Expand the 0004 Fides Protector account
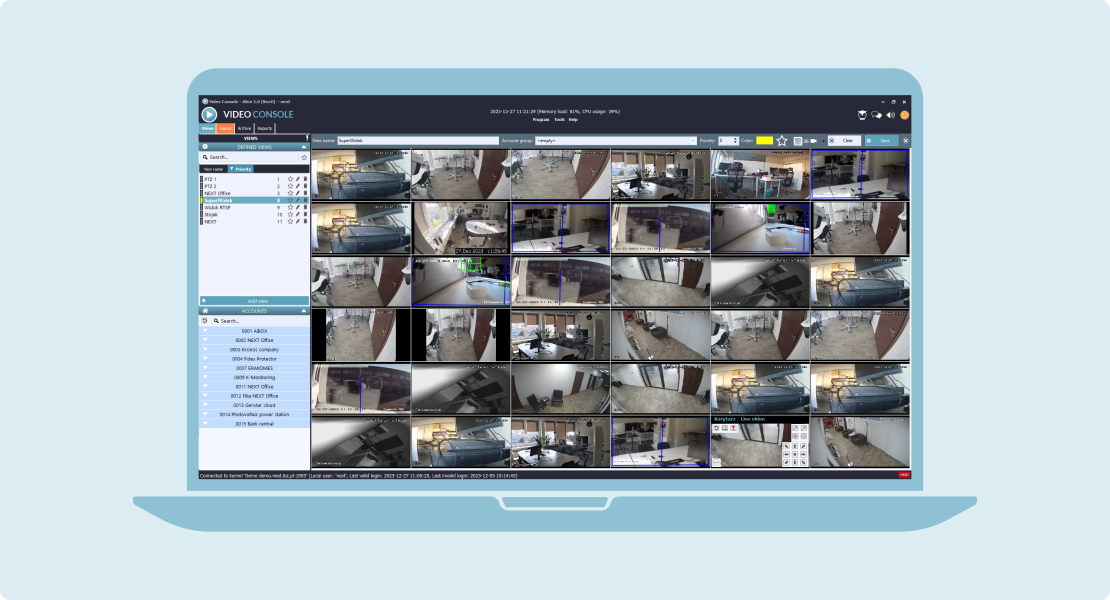The height and width of the screenshot is (600, 1110). tap(205, 359)
